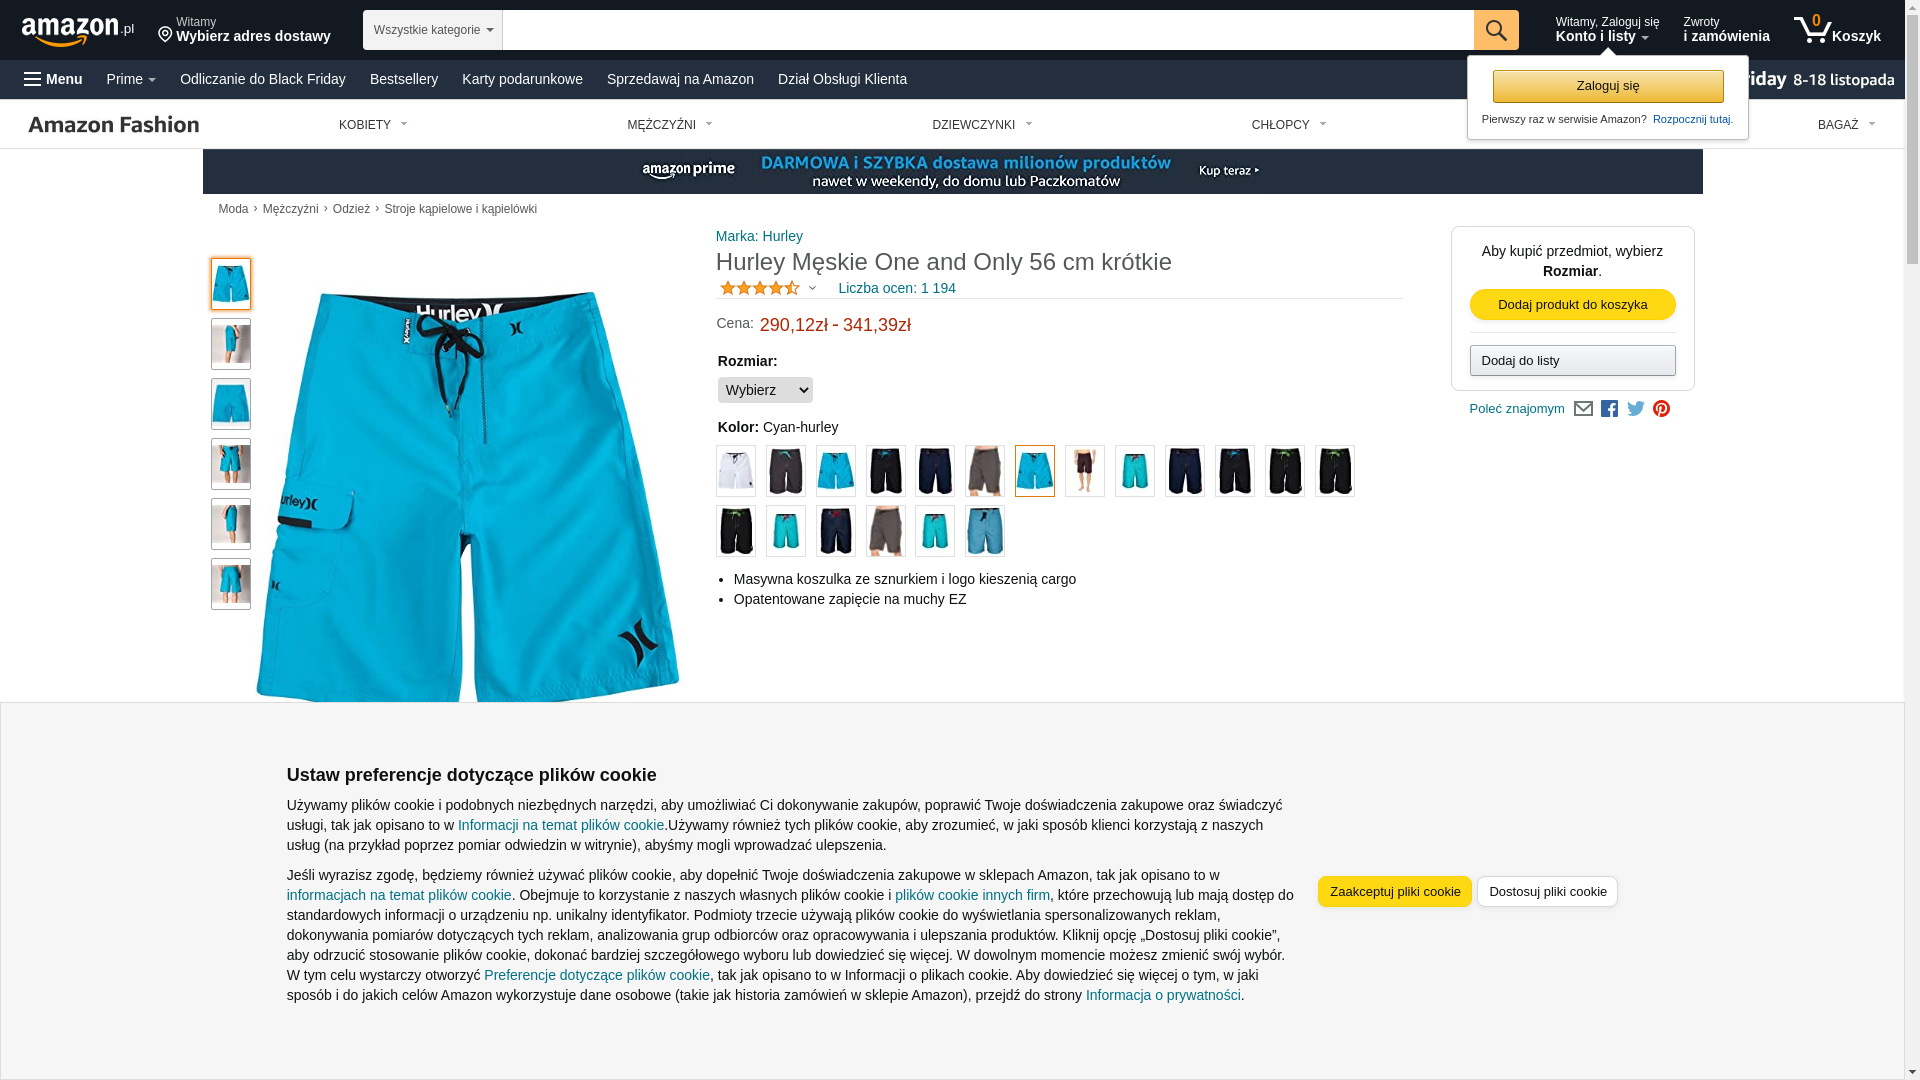Viewport: 1920px width, 1080px height.
Task: Open the DZIEWCZYNKI fashion category menu
Action: [x=982, y=125]
